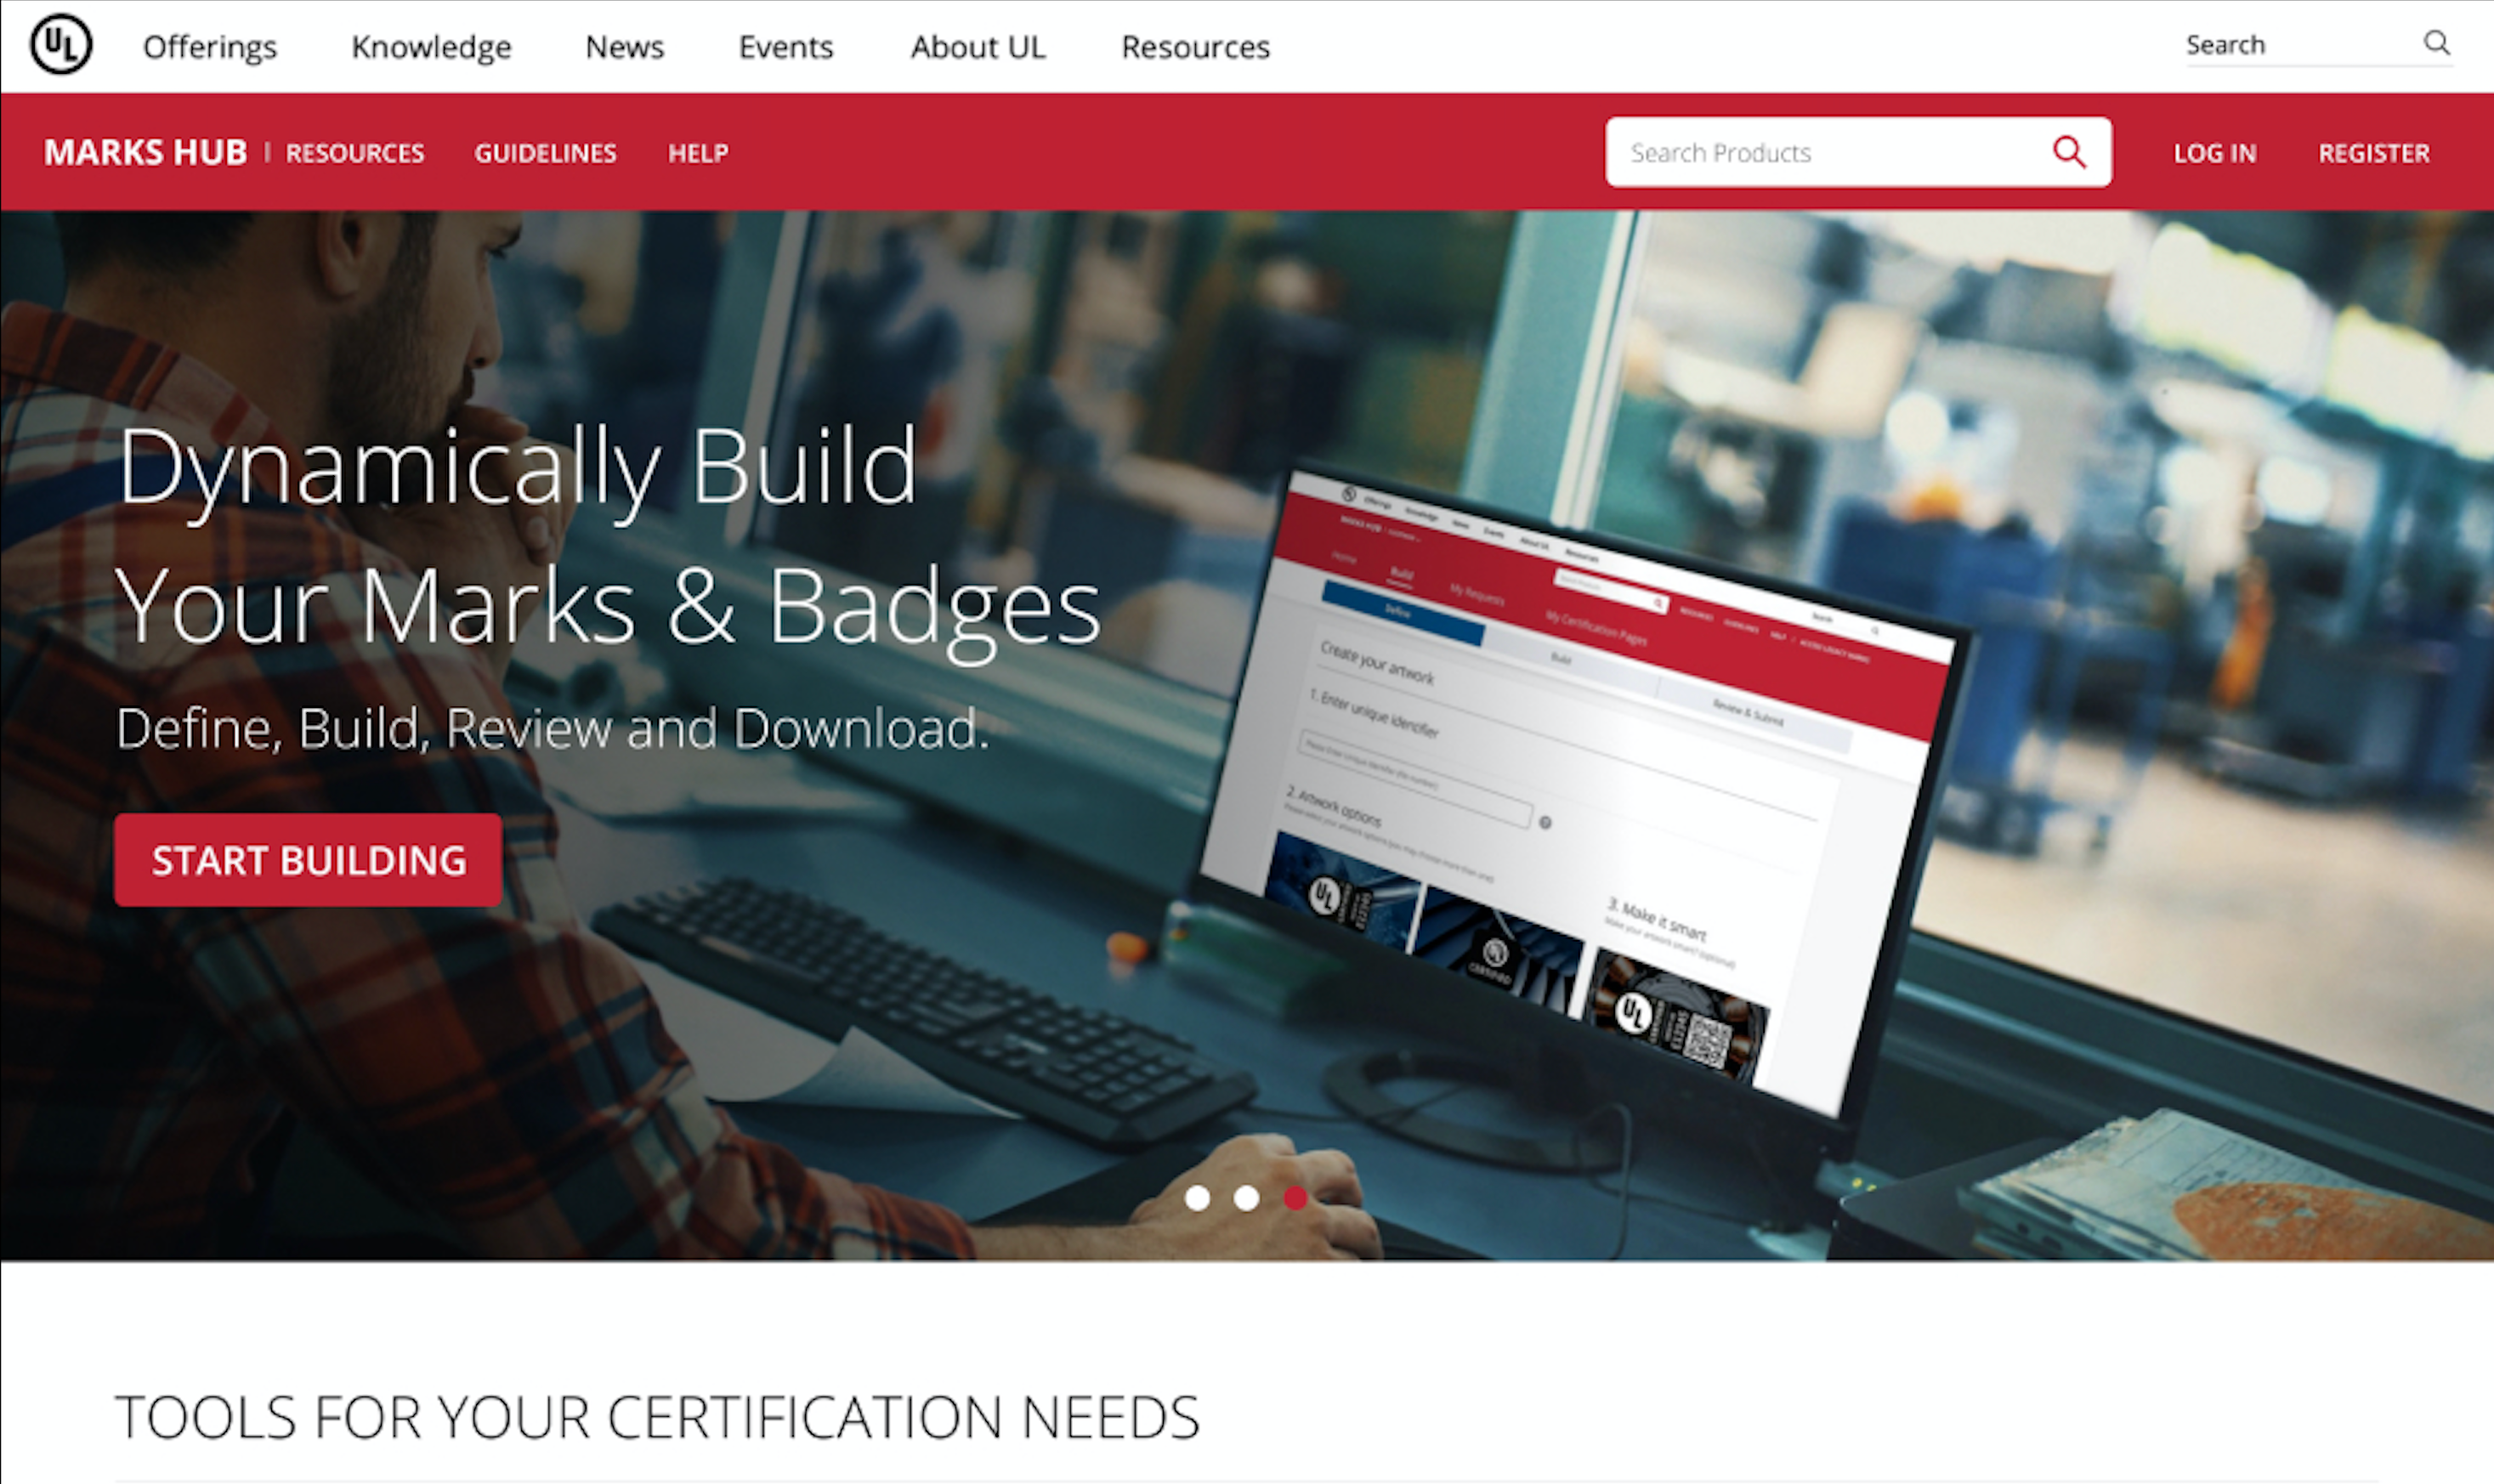Screen dimensions: 2494x1484
Task: Go to MARKS HUB home link
Action: click(145, 152)
